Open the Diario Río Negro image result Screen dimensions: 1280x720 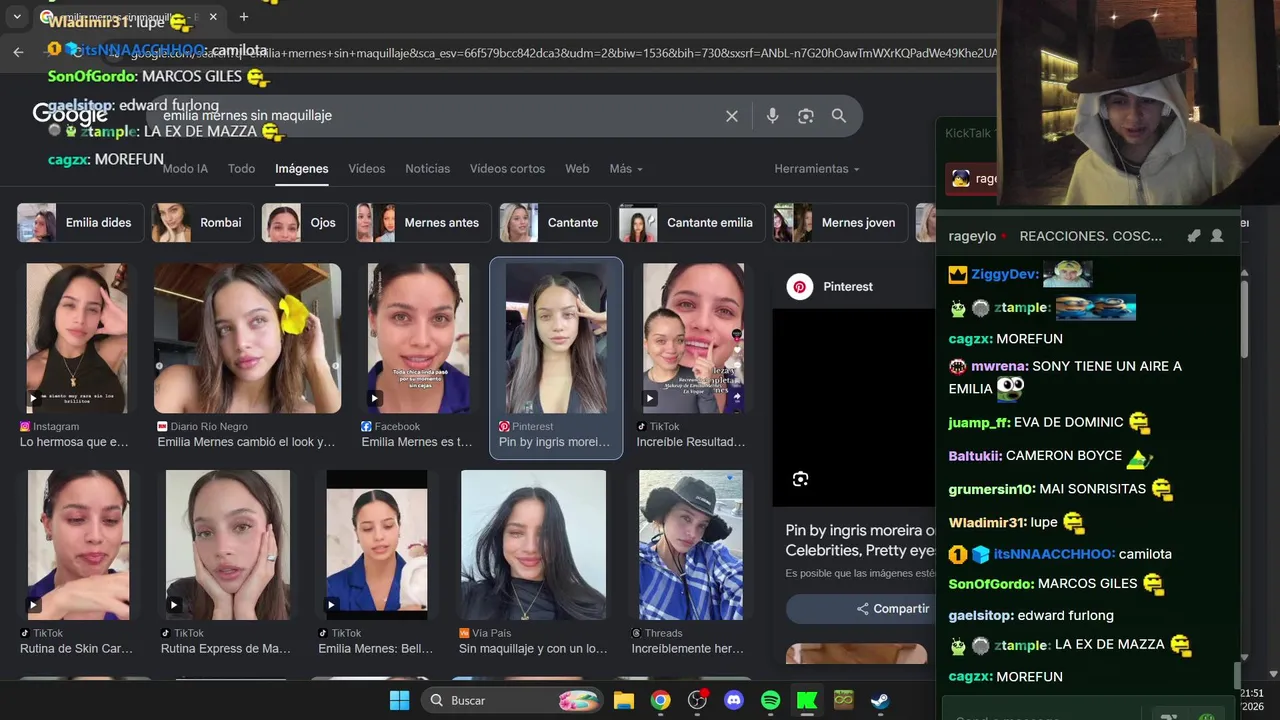click(x=247, y=338)
